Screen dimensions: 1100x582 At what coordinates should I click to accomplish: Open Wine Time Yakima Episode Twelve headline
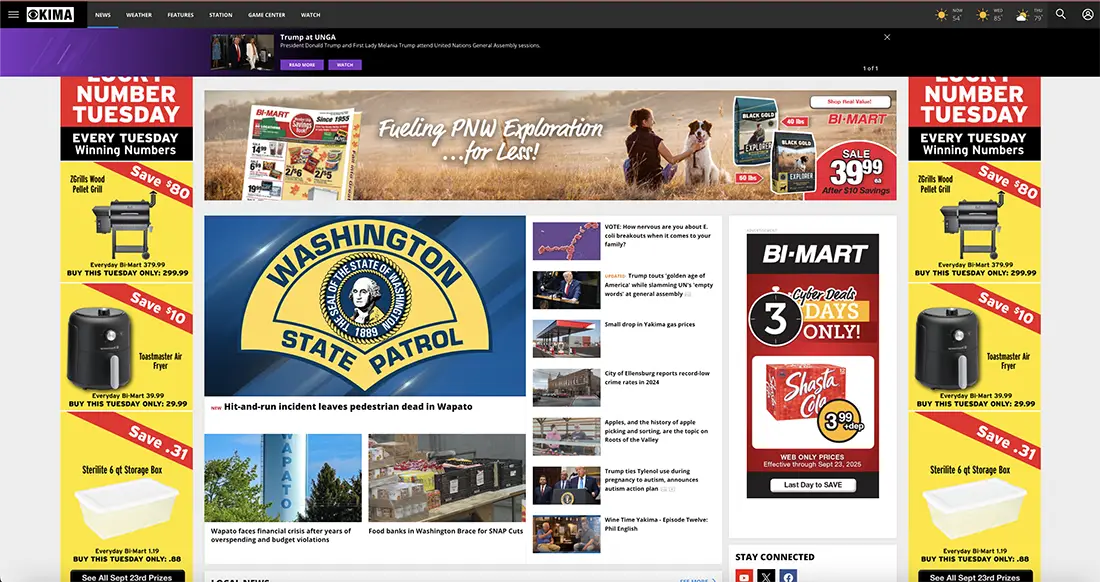click(656, 525)
